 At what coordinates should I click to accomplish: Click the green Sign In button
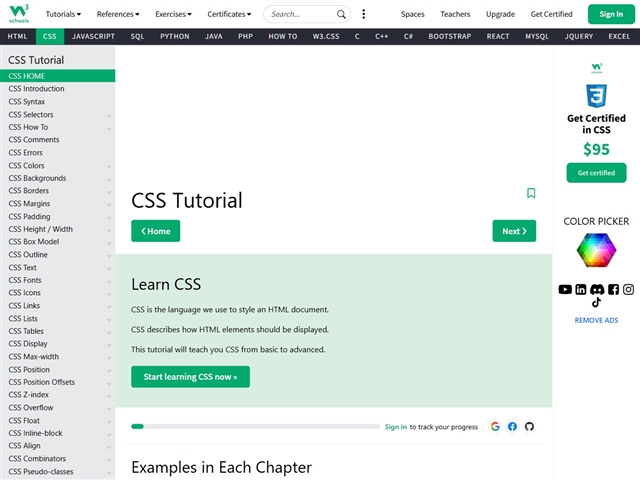[611, 14]
